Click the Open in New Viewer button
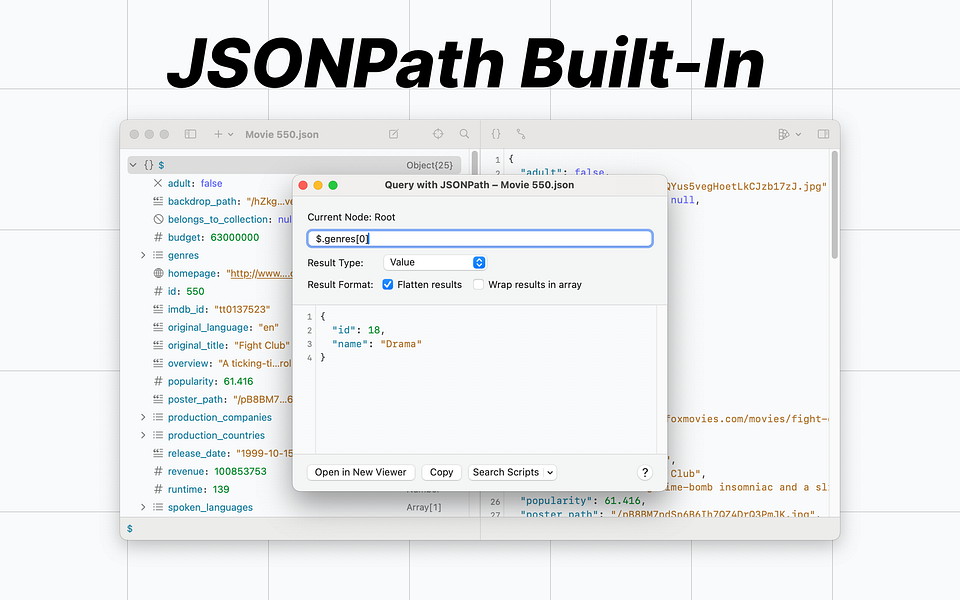The height and width of the screenshot is (600, 960). pos(361,472)
